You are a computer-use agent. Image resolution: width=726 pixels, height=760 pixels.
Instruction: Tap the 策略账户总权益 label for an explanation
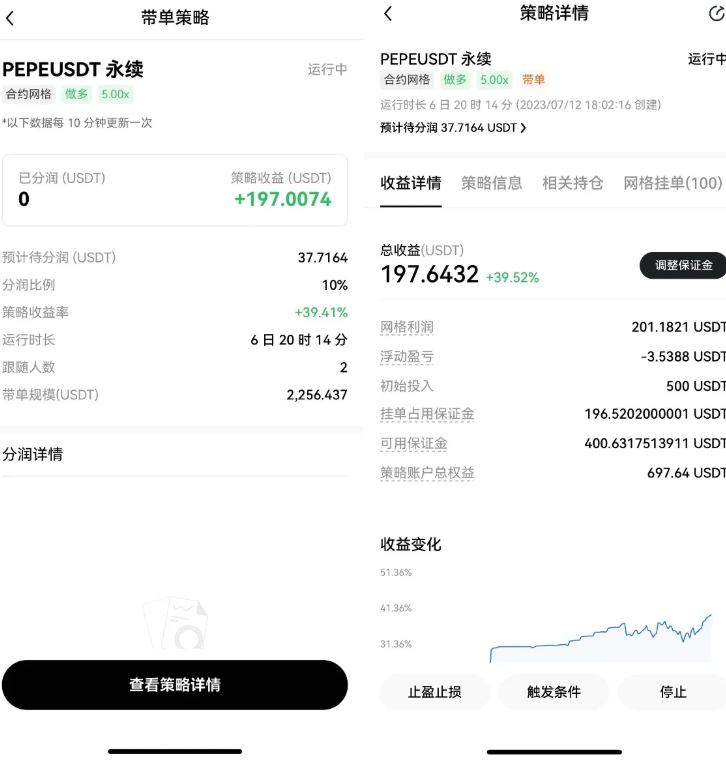pos(427,473)
